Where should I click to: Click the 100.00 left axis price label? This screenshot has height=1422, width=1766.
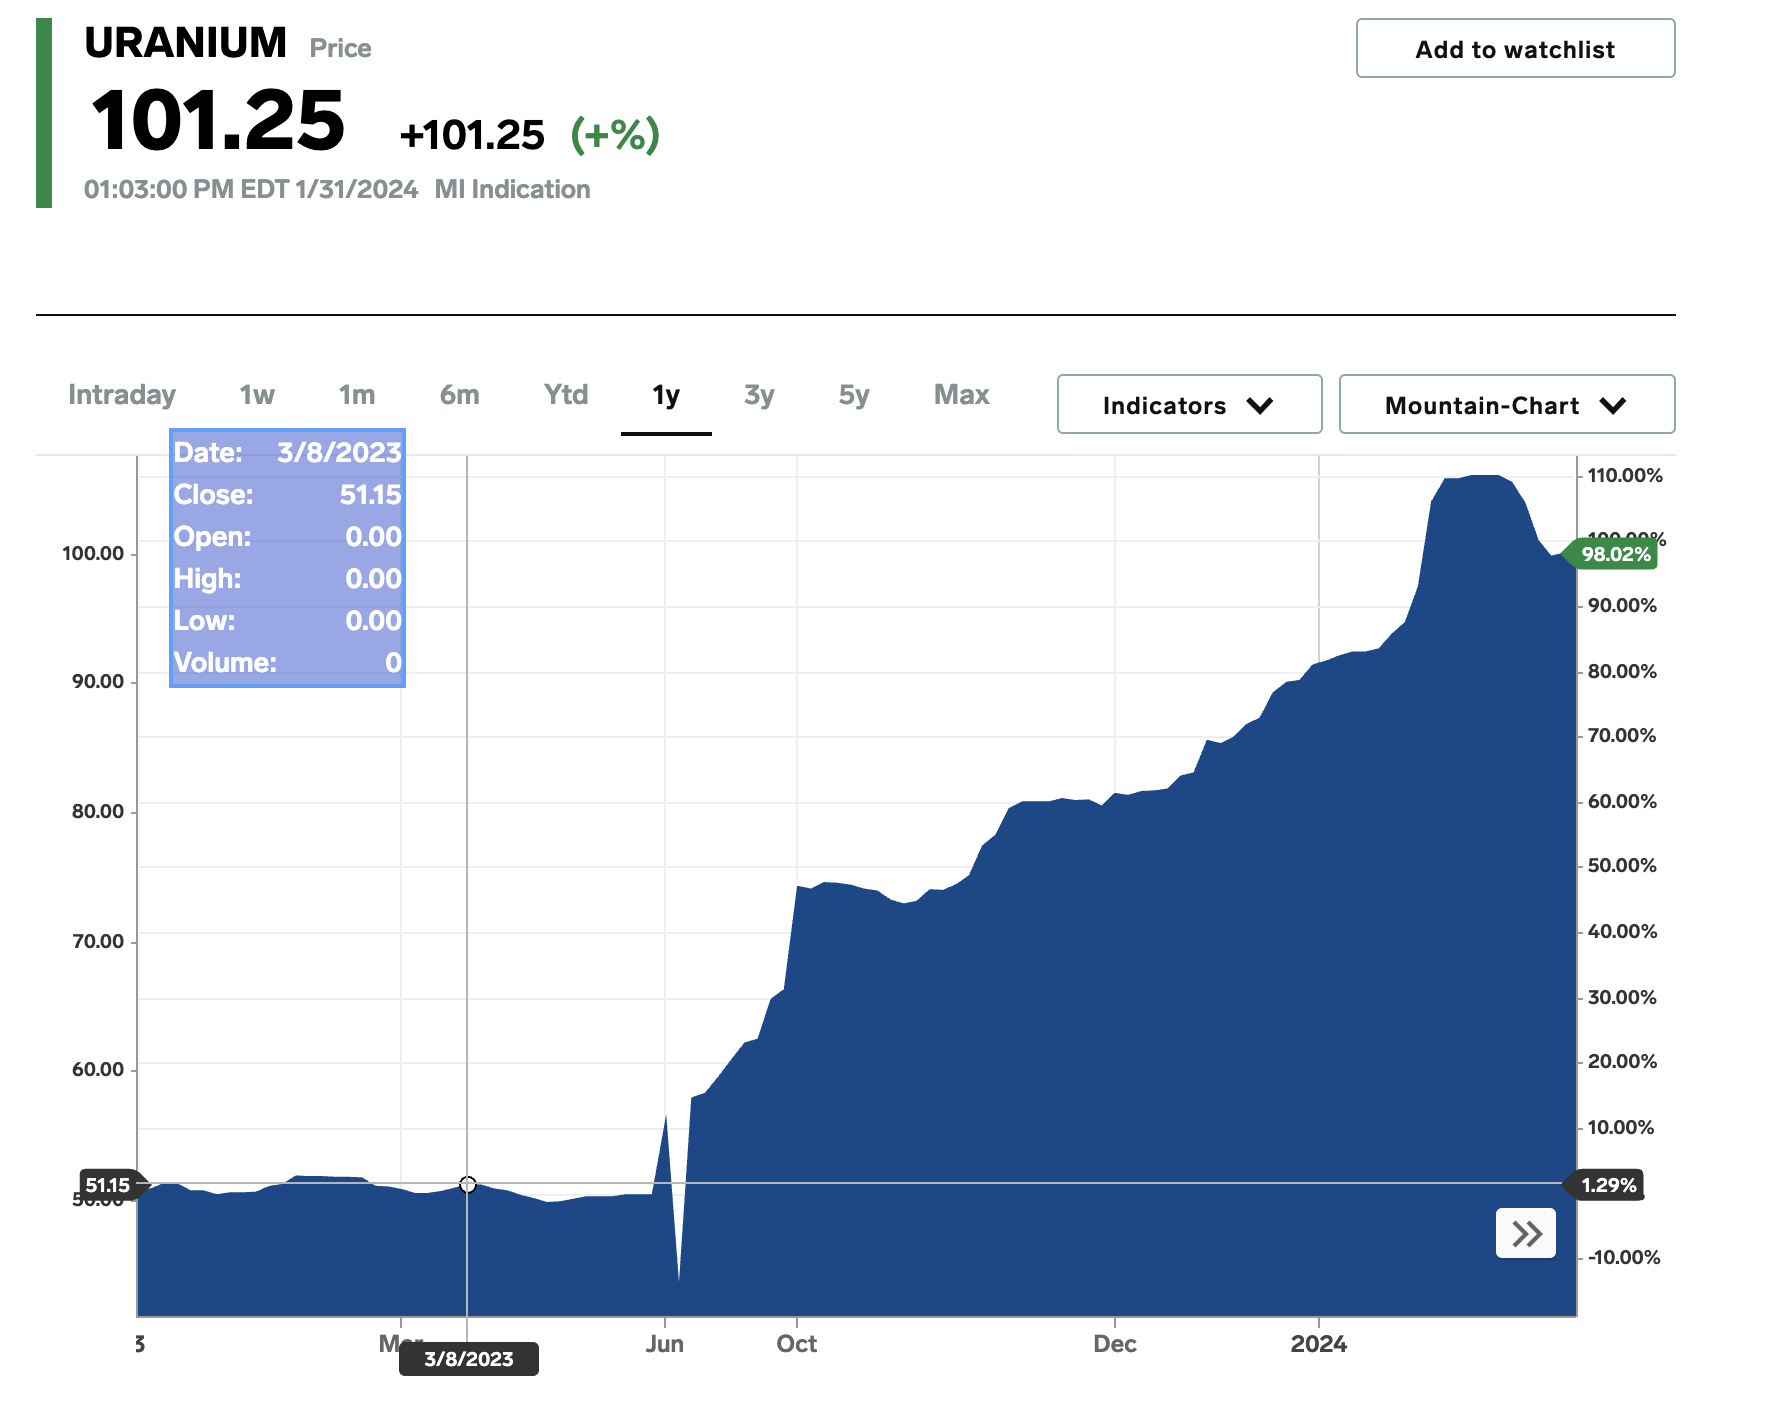tap(93, 553)
